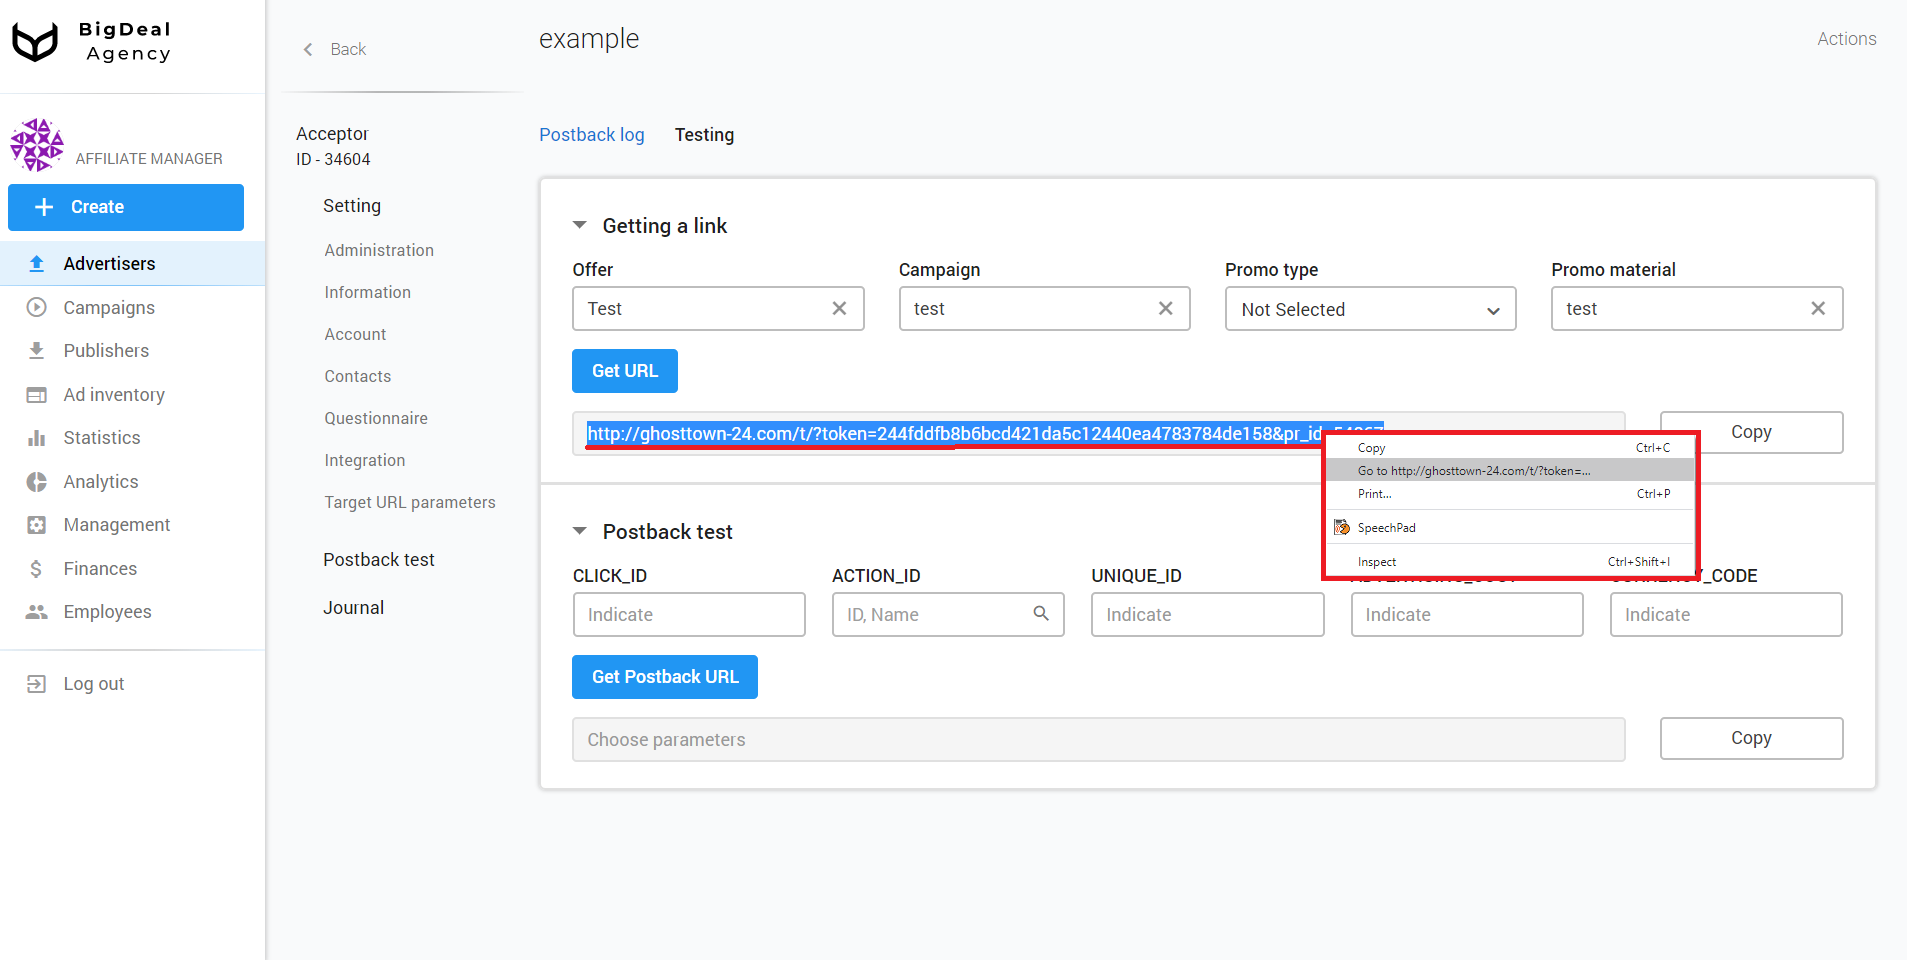The image size is (1907, 960).
Task: Open the Ad inventory section
Action: (x=113, y=394)
